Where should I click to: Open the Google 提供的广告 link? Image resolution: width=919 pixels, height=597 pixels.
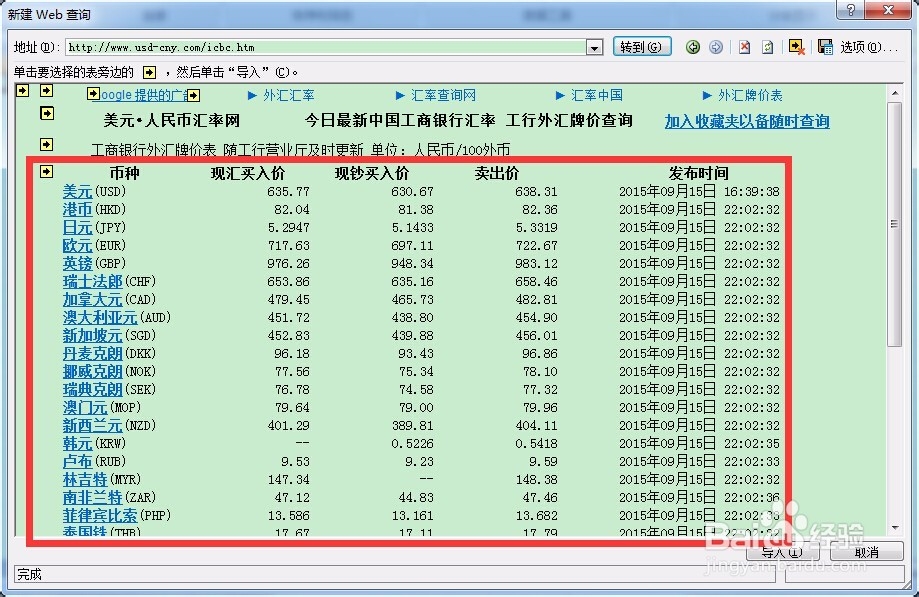144,95
